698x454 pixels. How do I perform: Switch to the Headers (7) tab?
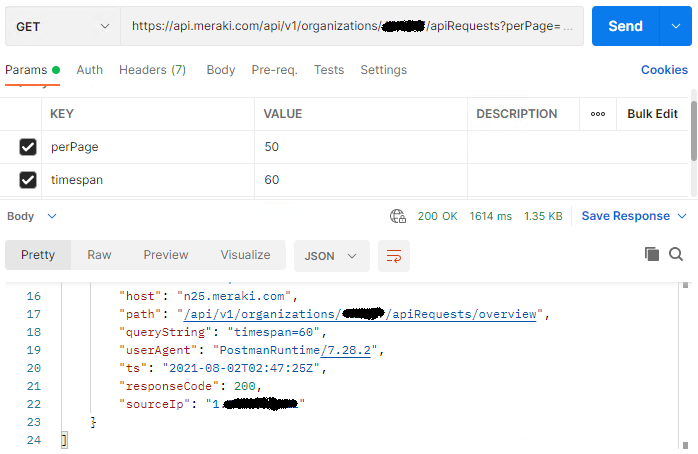coord(152,70)
